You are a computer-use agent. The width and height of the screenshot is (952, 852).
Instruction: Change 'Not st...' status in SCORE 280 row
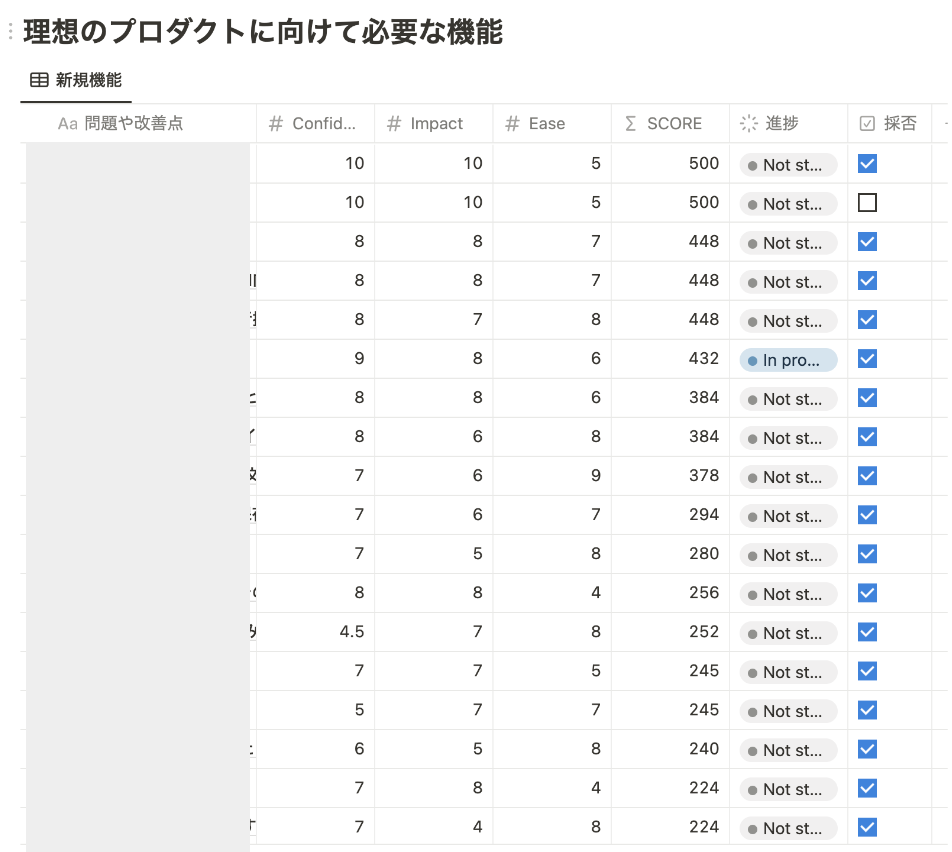pyautogui.click(x=788, y=554)
